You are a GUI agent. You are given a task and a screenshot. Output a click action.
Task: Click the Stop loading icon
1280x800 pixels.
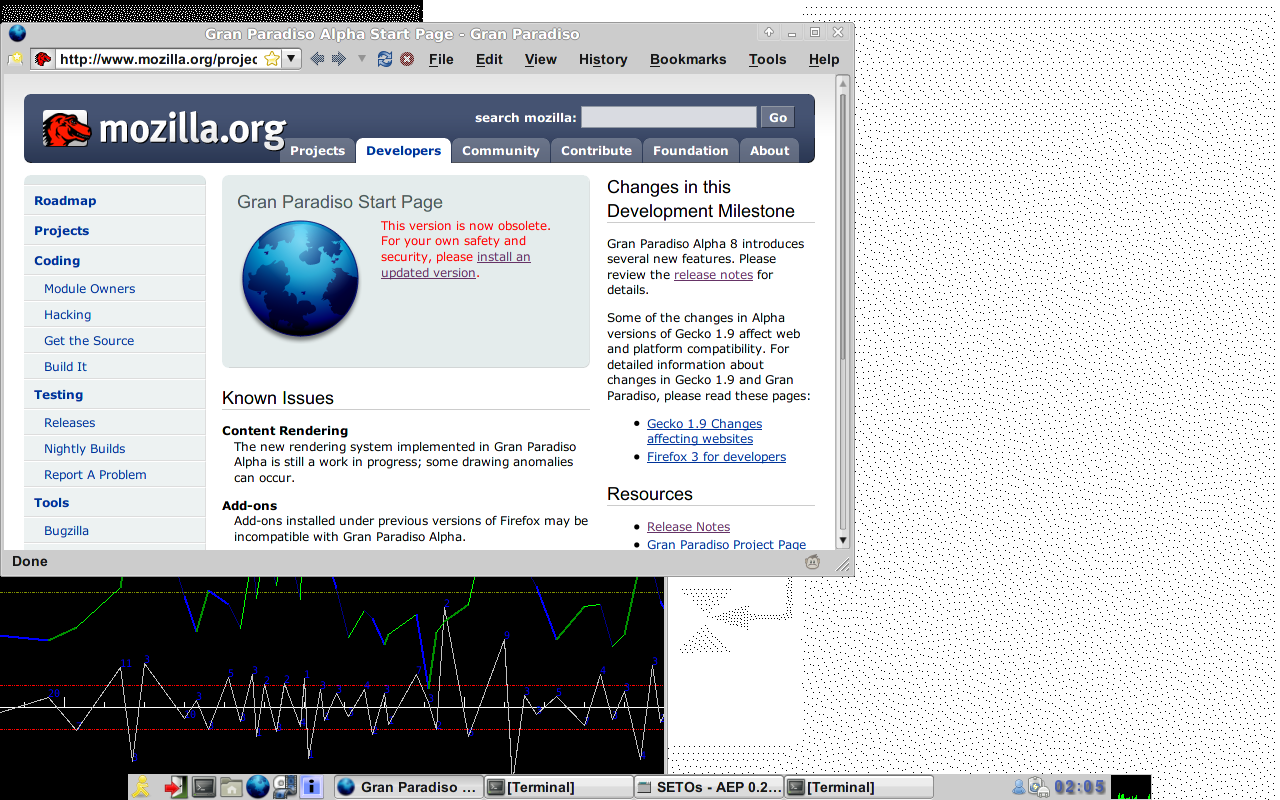[407, 59]
